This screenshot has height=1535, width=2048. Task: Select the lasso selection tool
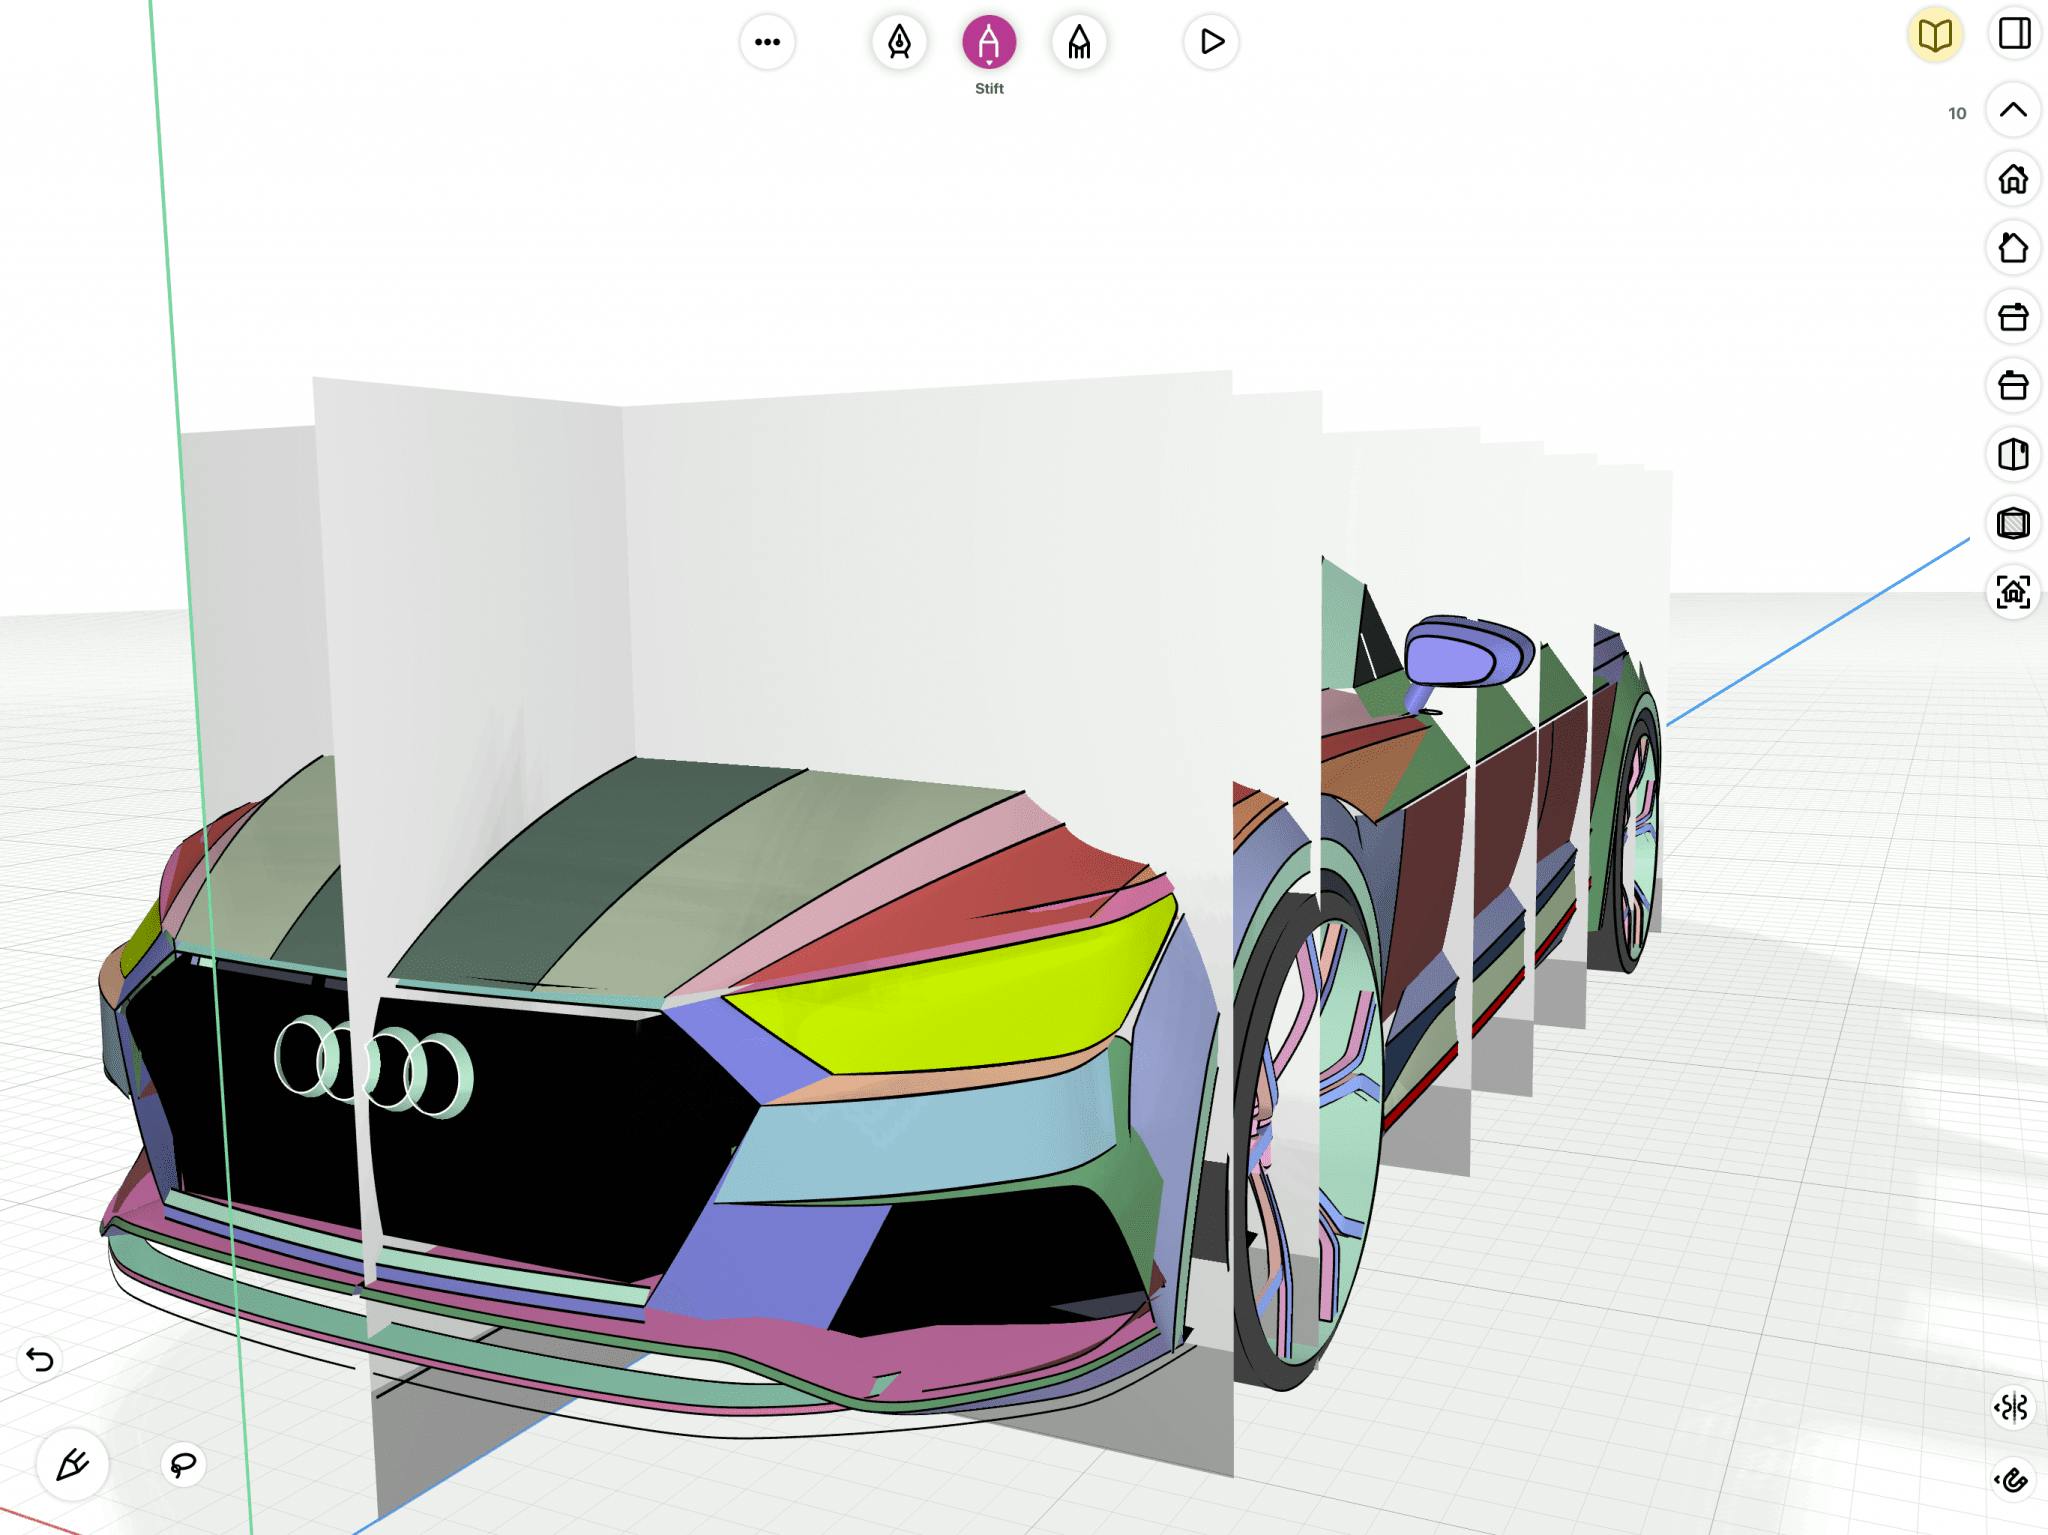point(183,1465)
